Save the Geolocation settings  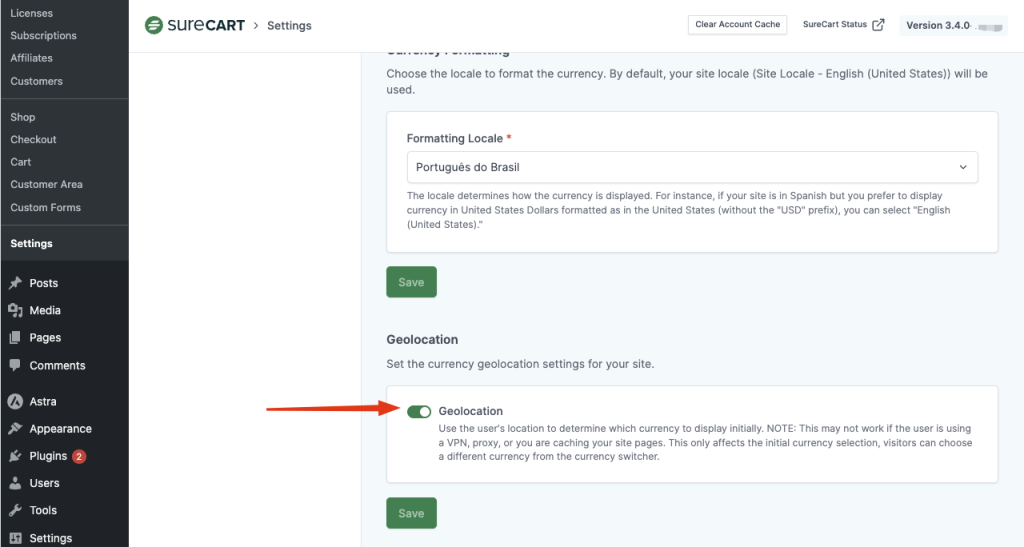coord(411,513)
